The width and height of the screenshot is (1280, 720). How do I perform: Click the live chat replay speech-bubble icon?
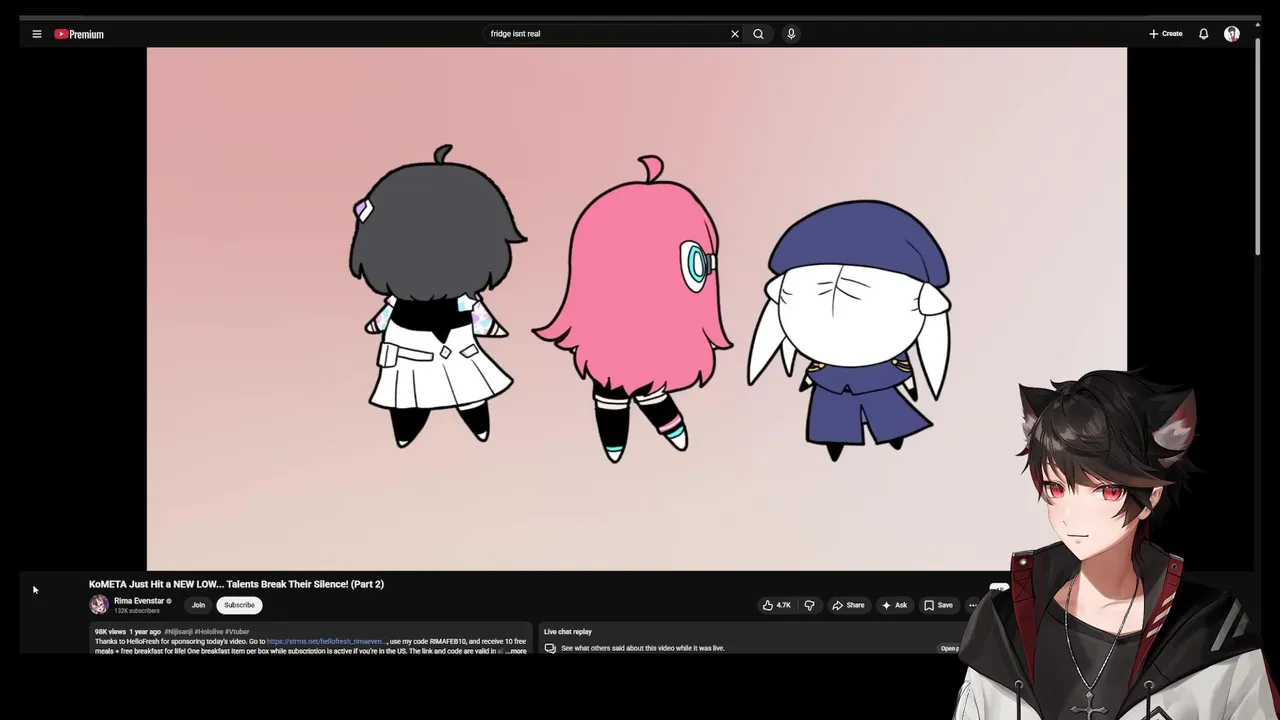[550, 648]
